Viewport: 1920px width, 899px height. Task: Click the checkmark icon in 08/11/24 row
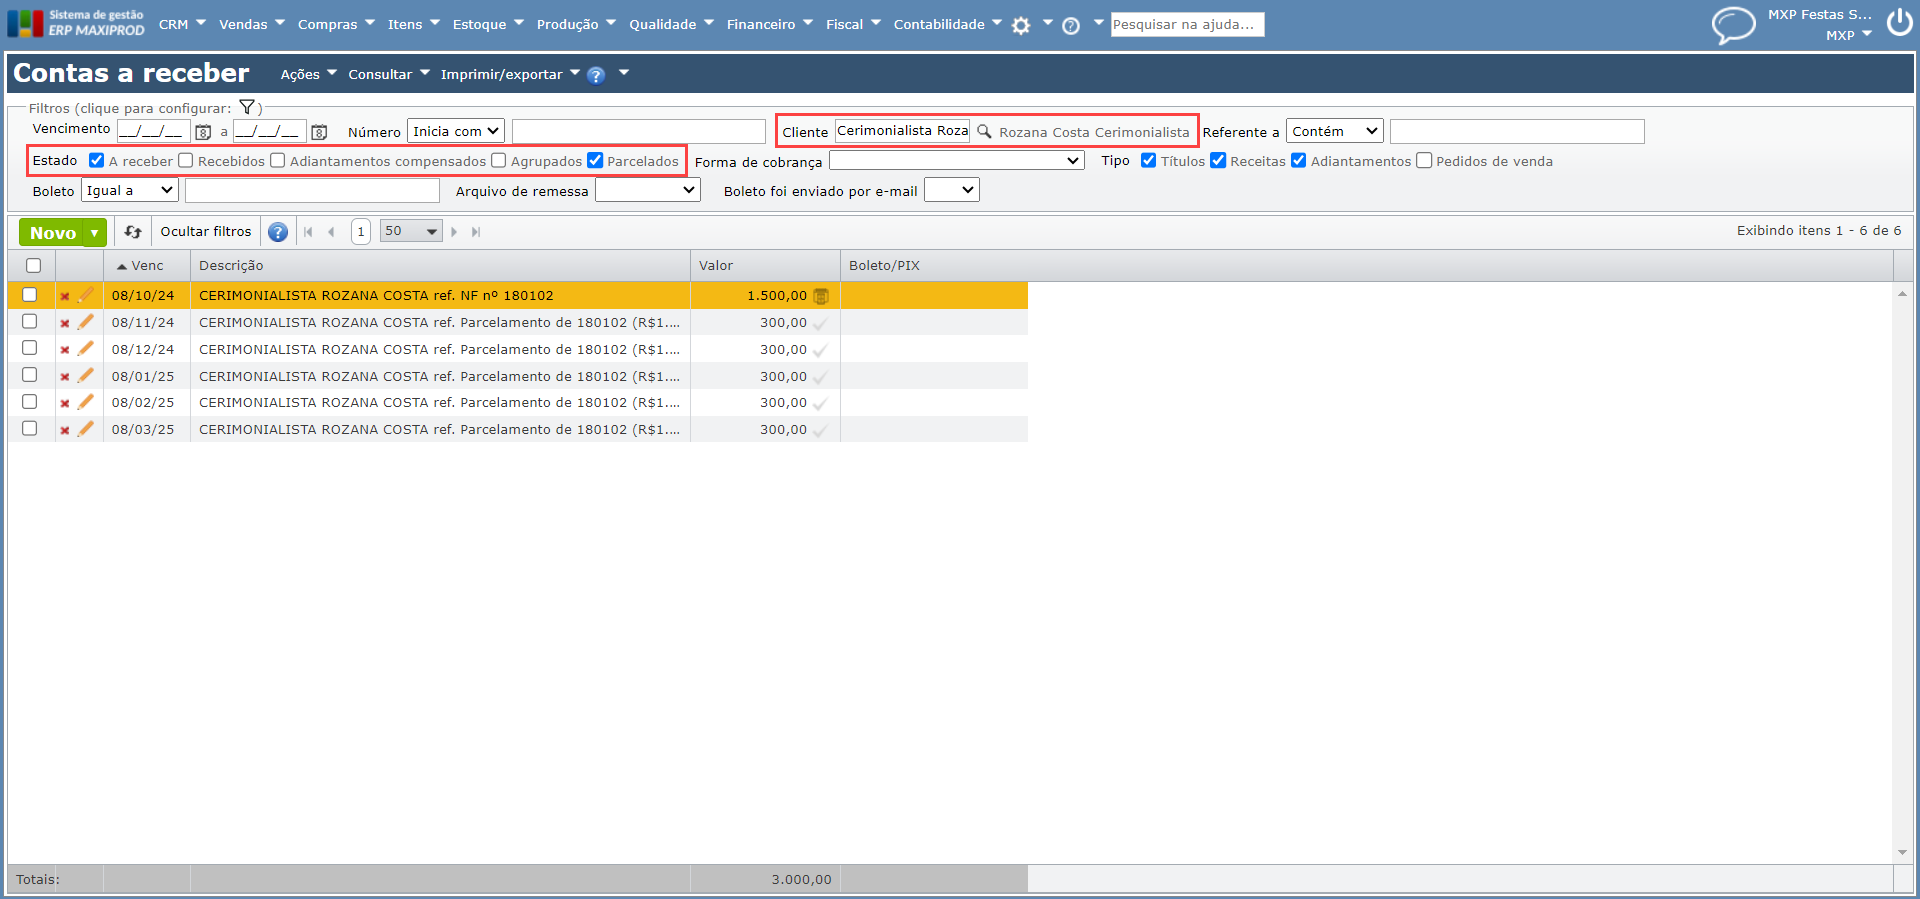[820, 323]
